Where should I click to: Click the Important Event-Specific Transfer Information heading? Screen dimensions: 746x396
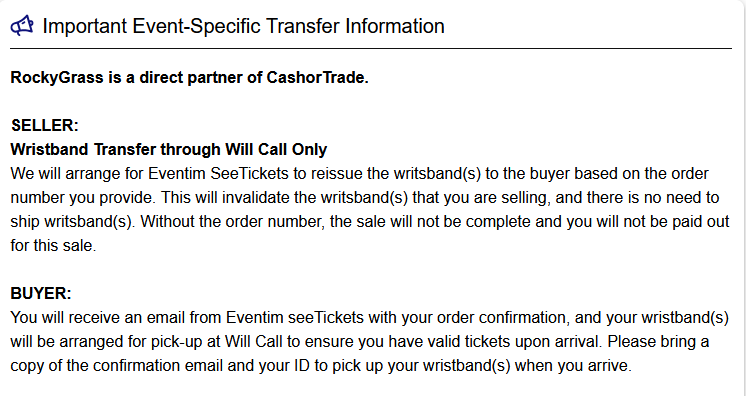(244, 26)
